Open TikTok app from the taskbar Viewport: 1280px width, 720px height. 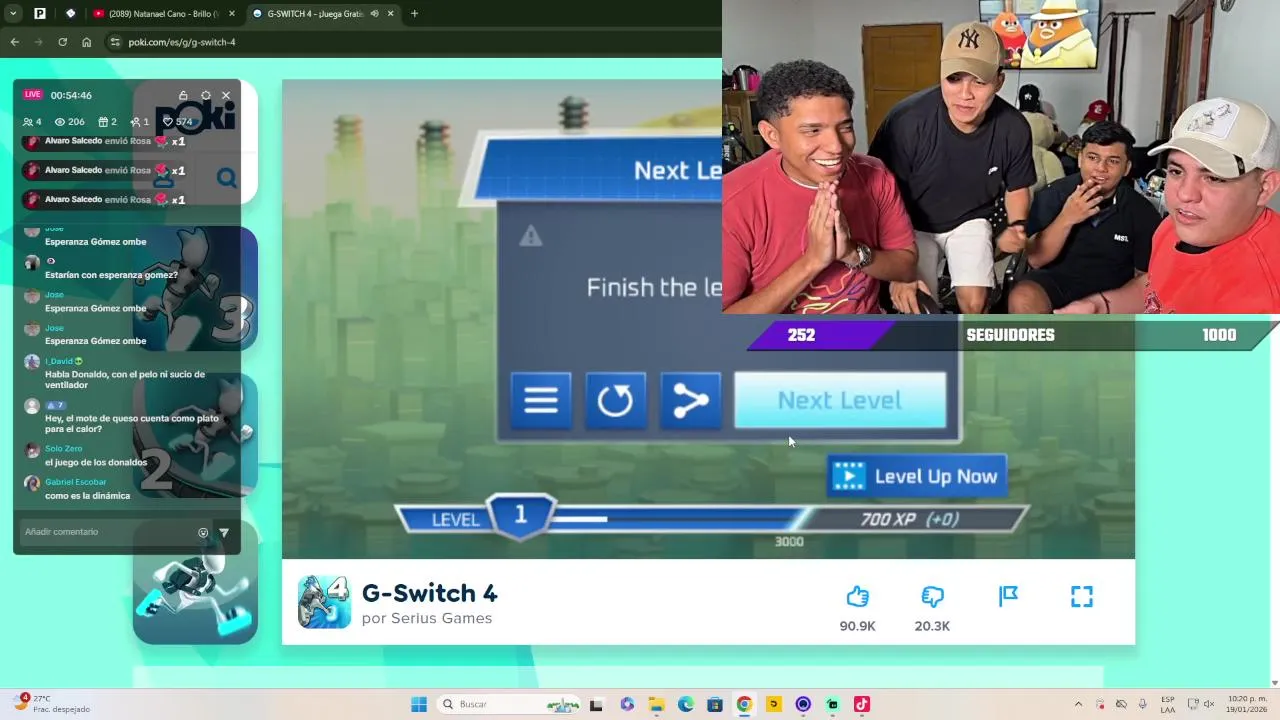861,704
